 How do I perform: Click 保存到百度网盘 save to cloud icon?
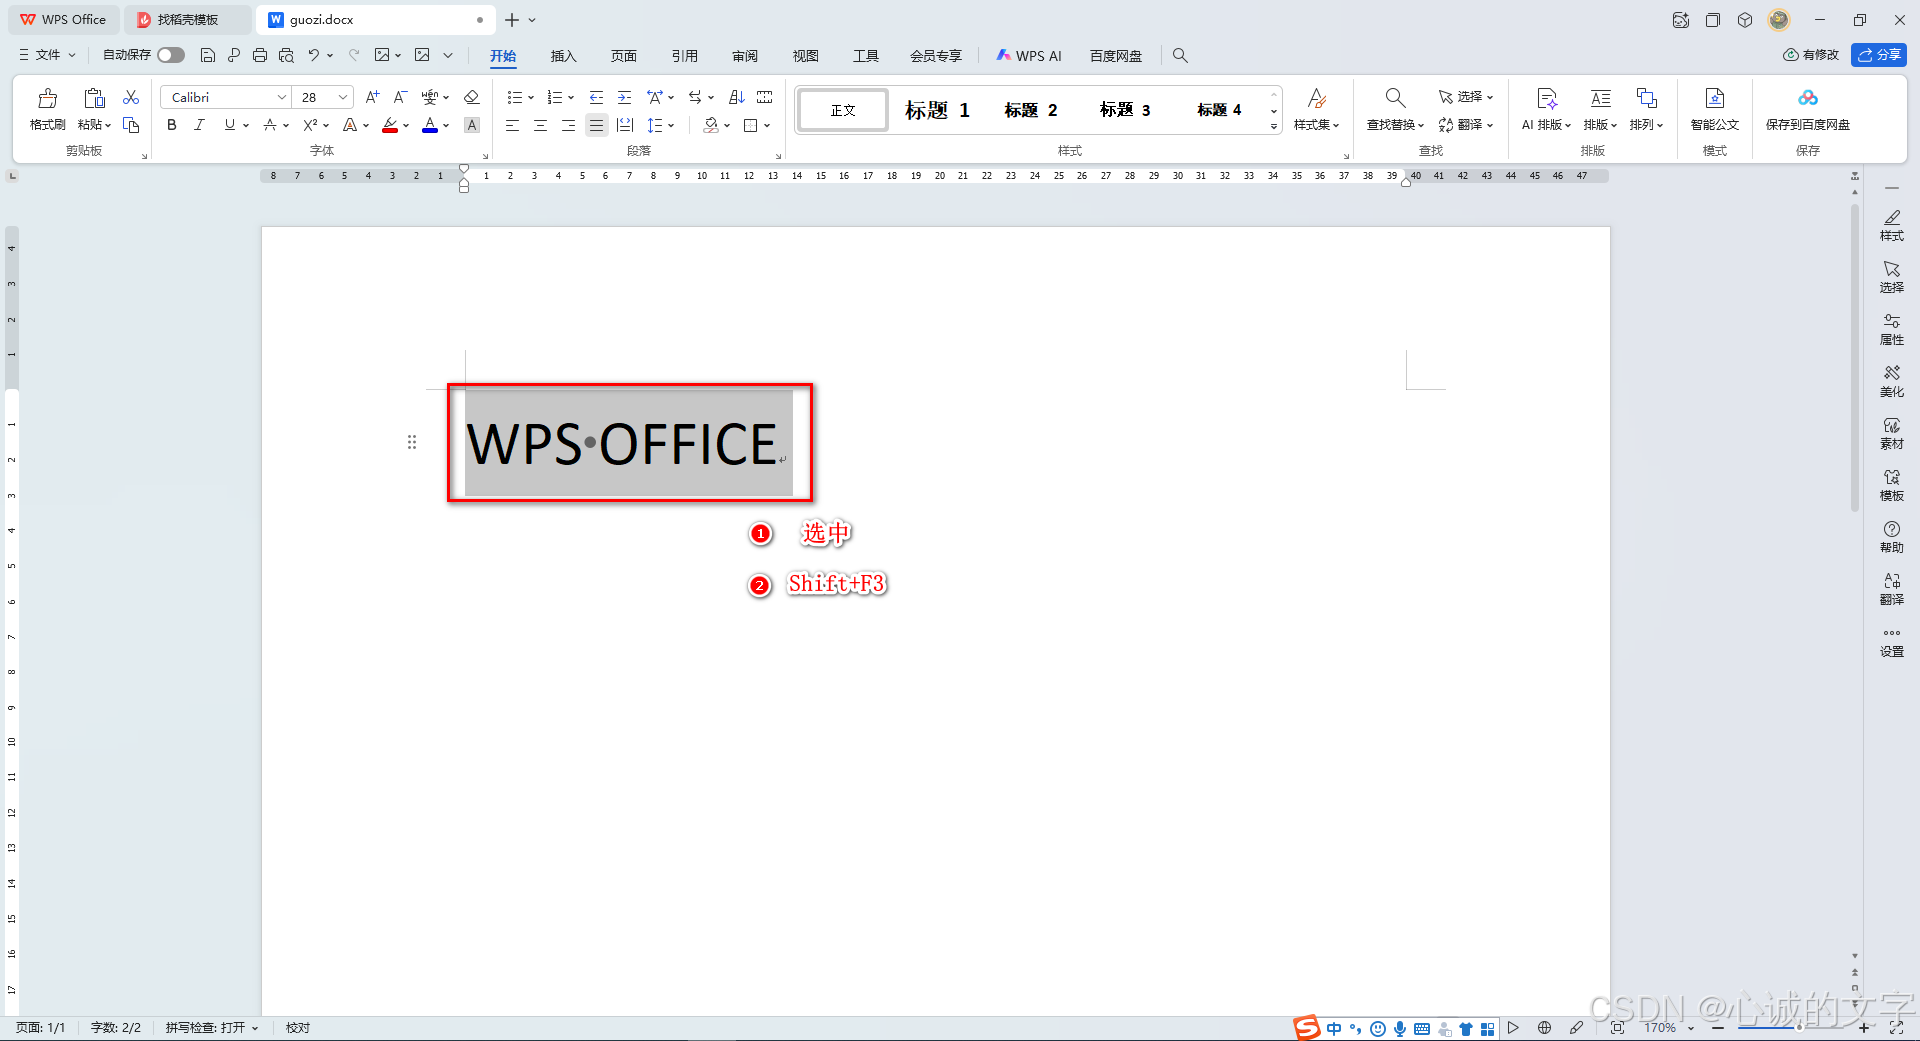1808,110
